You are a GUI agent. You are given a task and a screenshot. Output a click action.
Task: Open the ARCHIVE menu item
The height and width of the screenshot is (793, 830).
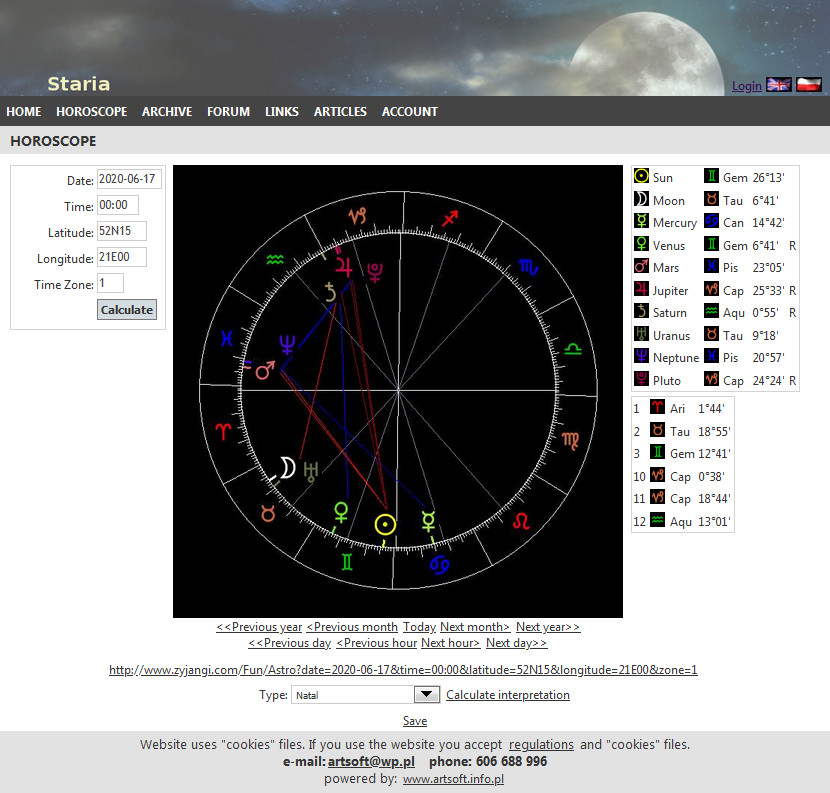167,112
